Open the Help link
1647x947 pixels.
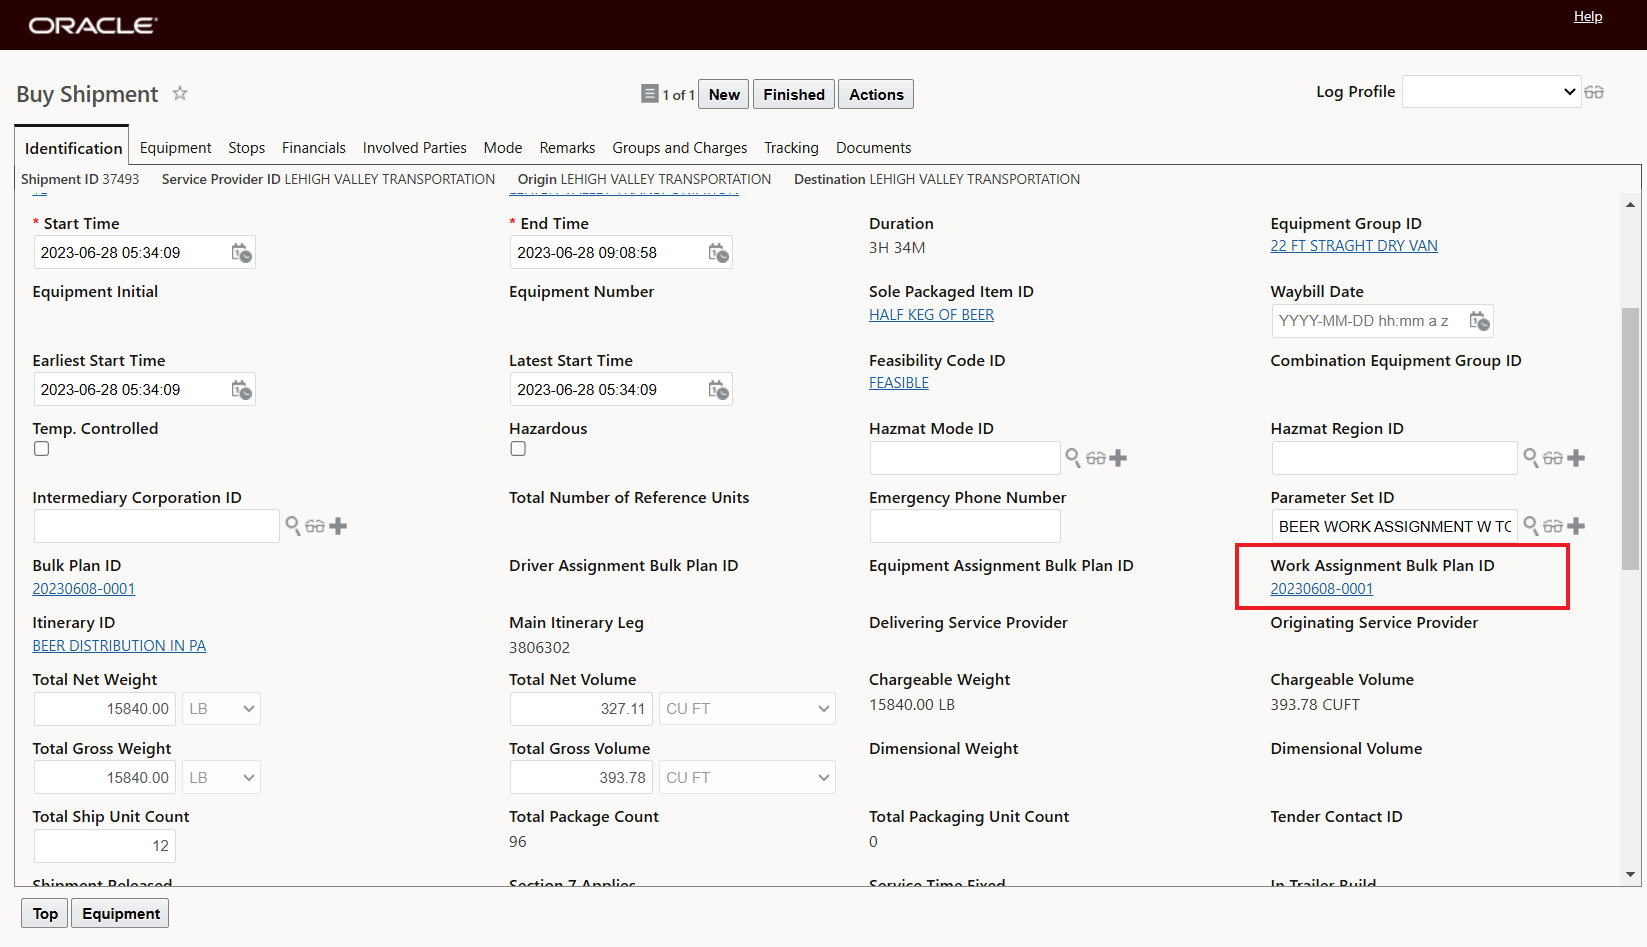tap(1588, 16)
